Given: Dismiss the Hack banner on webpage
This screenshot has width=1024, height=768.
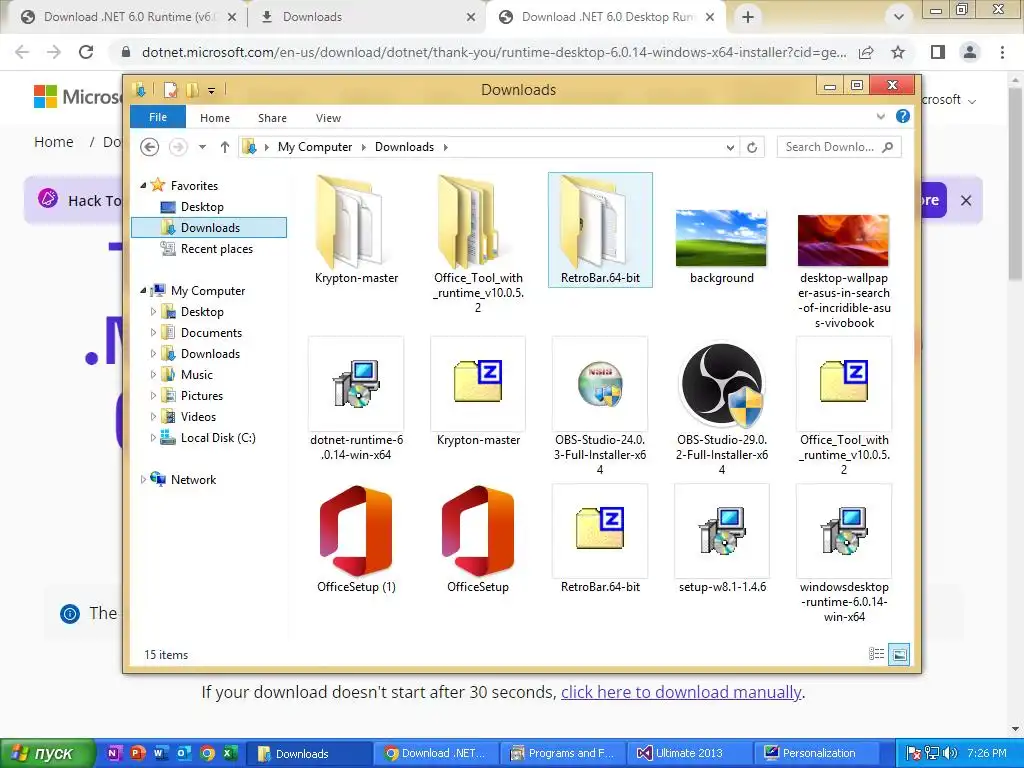Looking at the screenshot, I should click(x=966, y=200).
